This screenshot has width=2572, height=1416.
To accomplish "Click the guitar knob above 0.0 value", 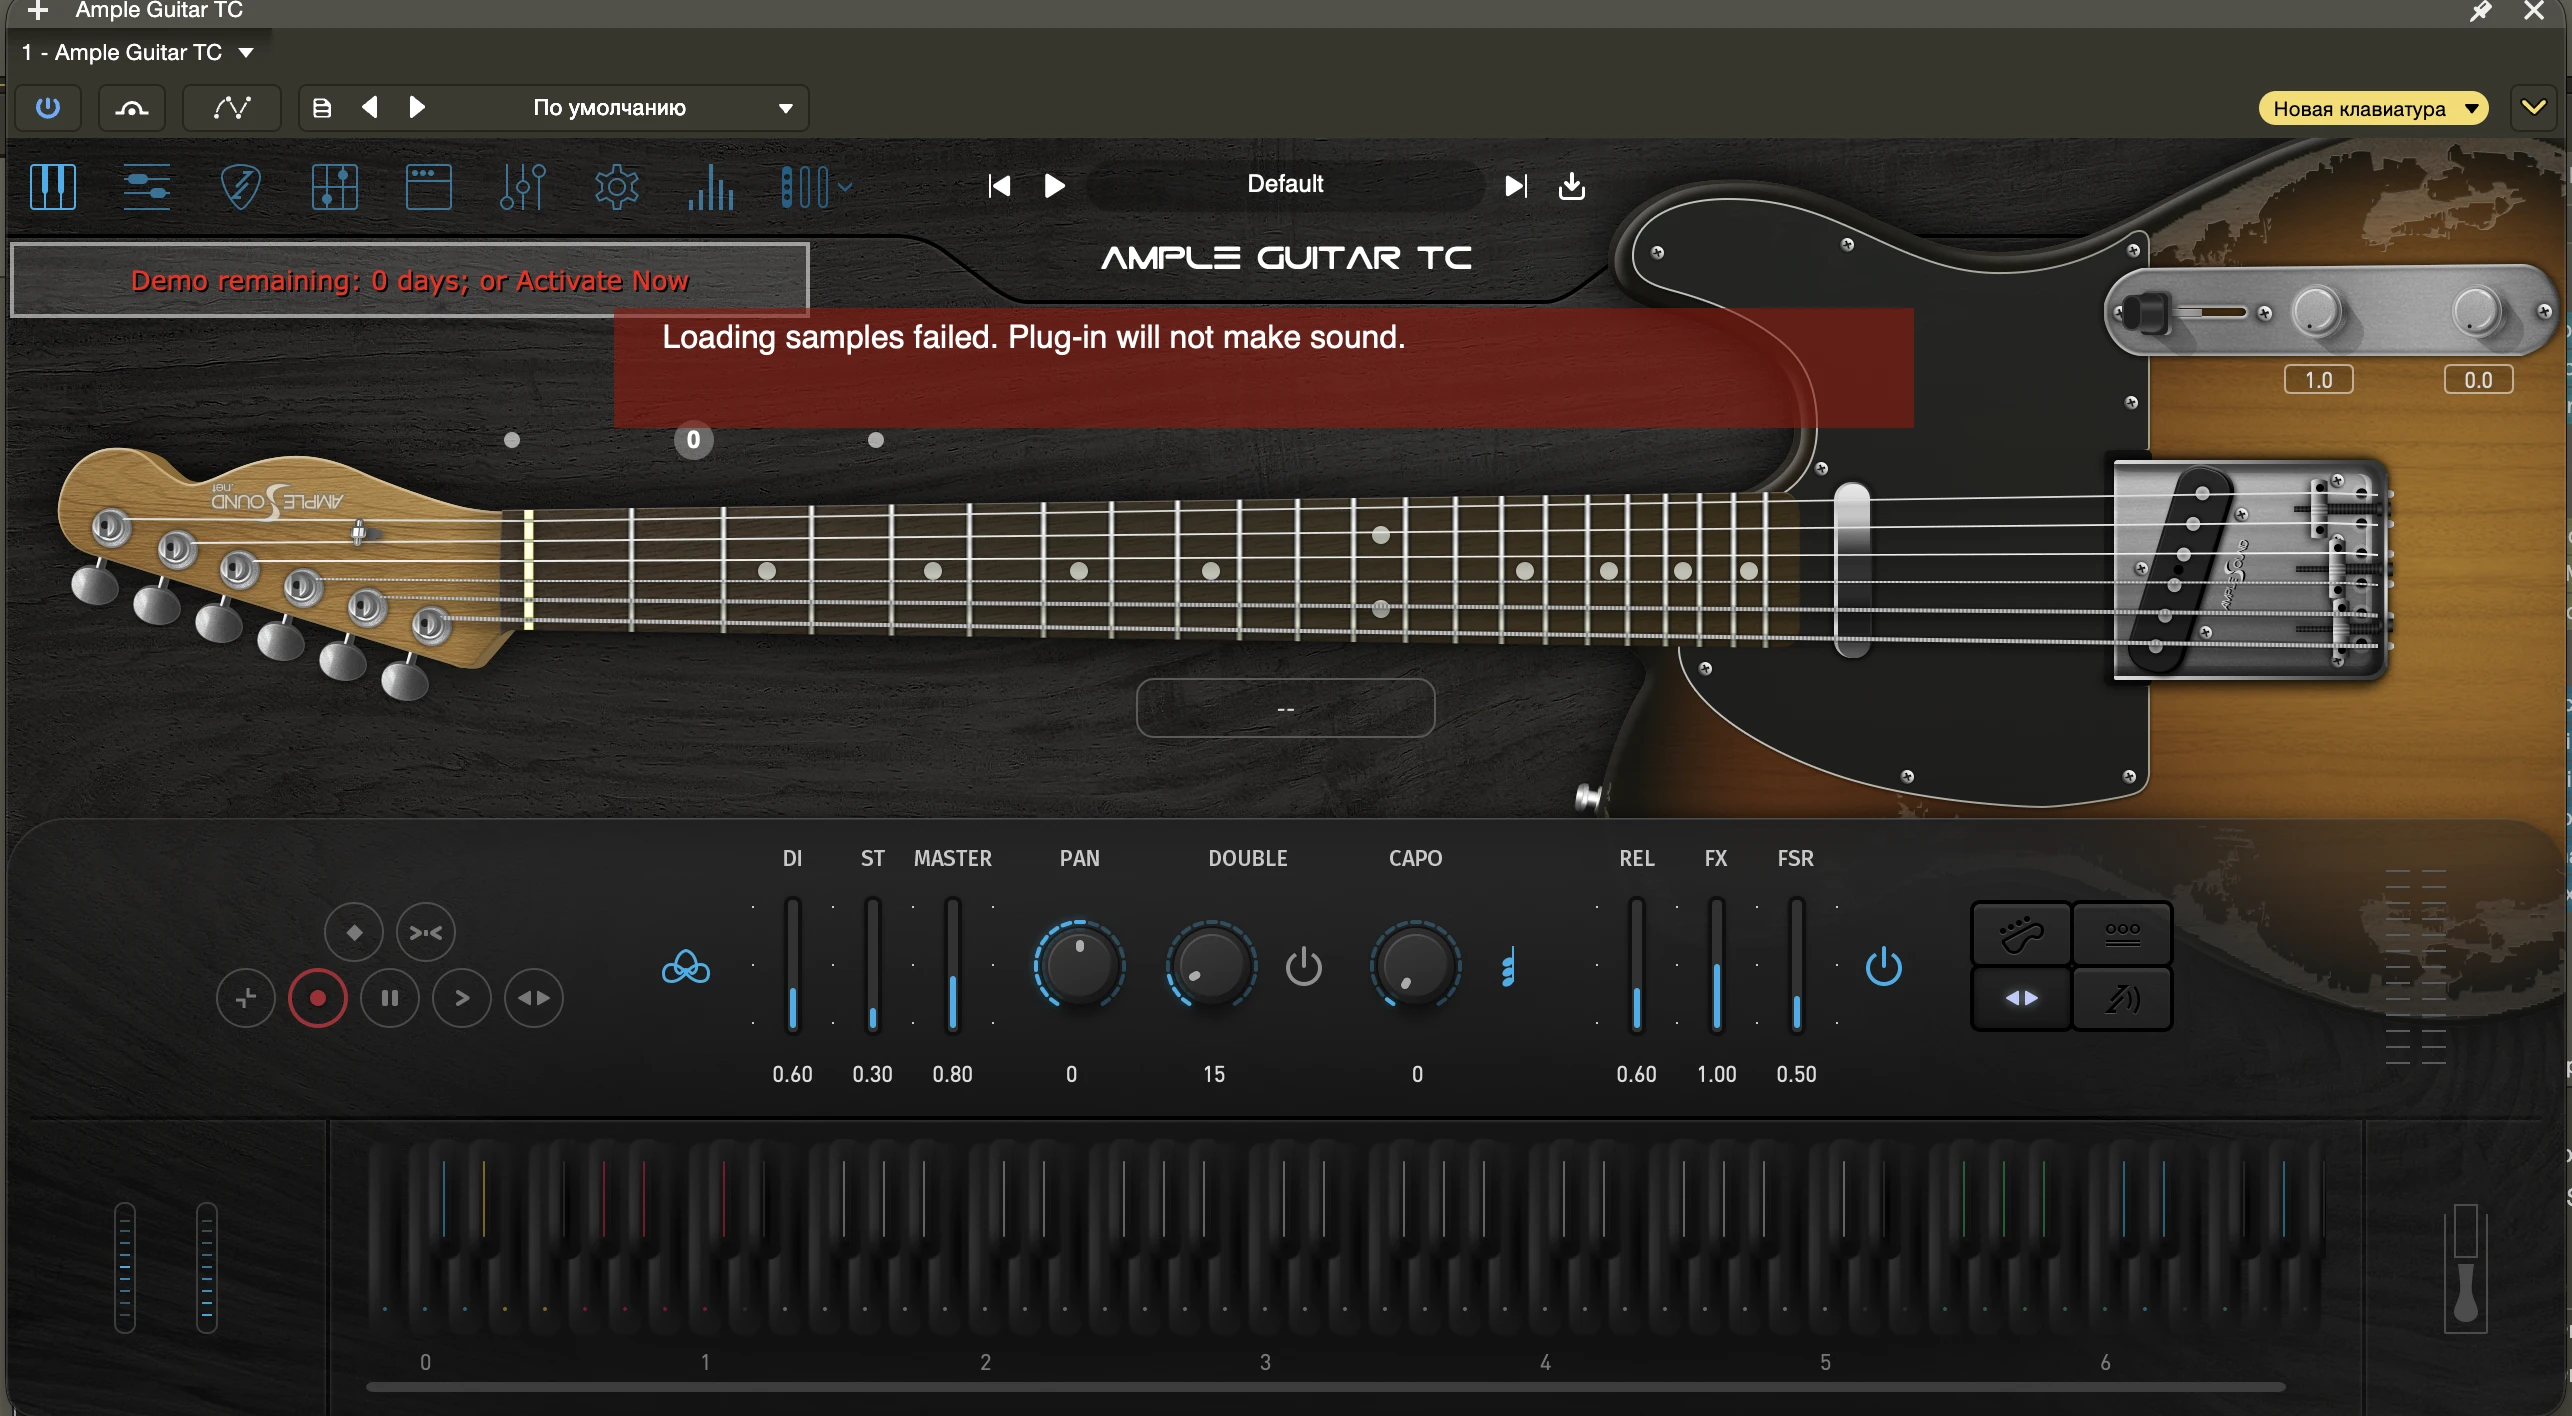I will tap(2477, 312).
